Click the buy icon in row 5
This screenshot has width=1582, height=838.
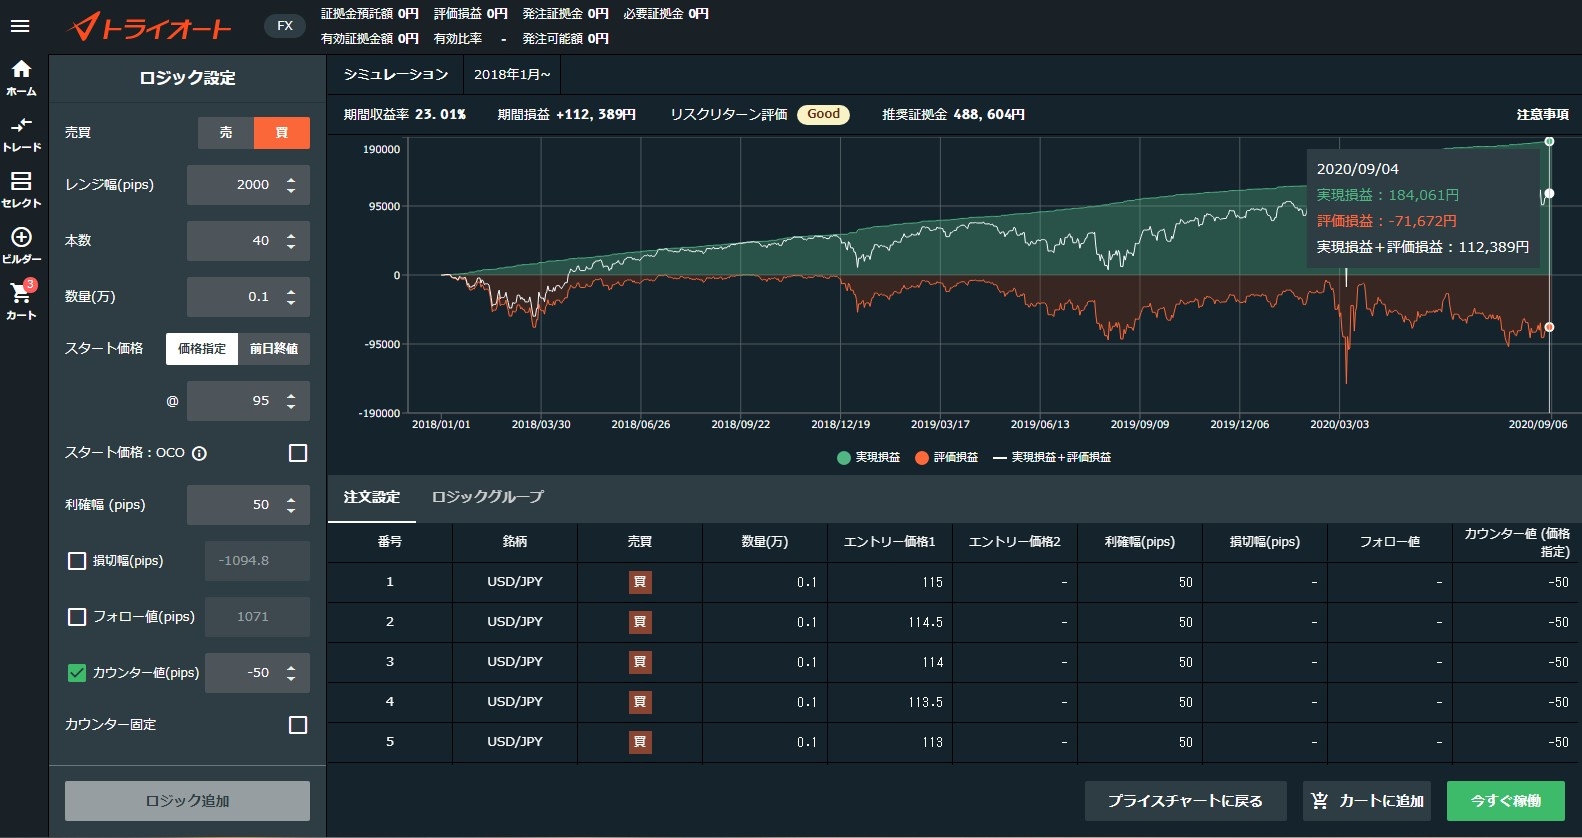640,742
